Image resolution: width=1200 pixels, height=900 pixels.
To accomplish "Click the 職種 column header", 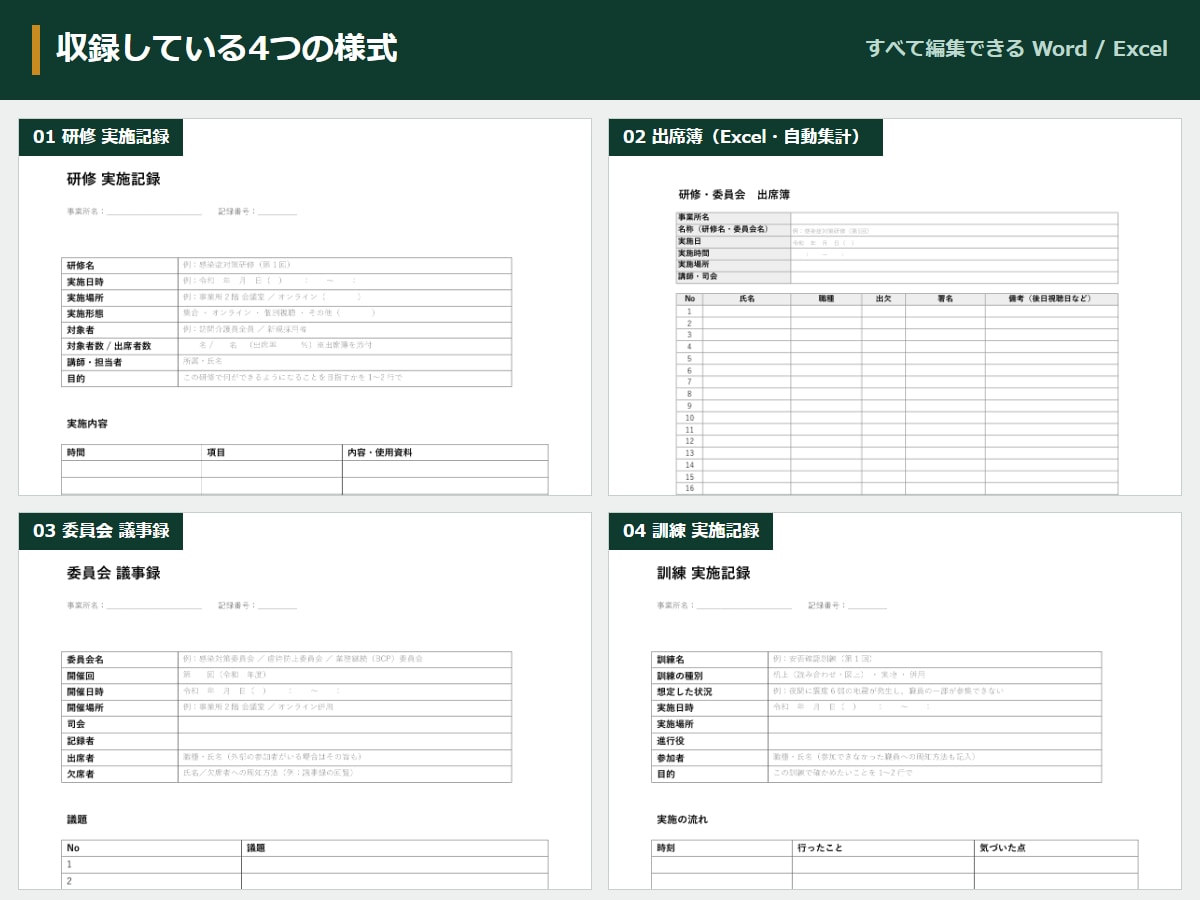I will click(x=826, y=299).
